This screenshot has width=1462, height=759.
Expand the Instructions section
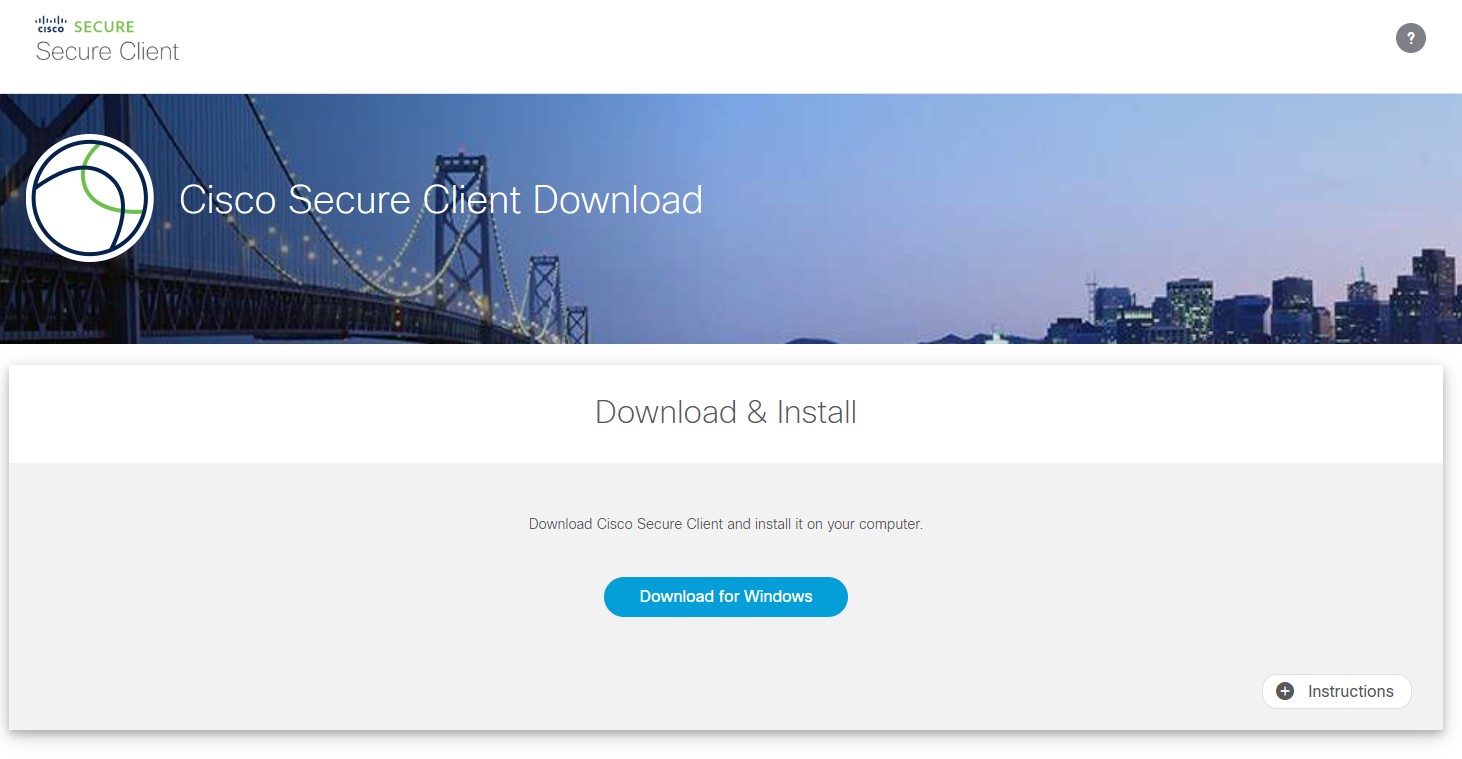(x=1336, y=691)
